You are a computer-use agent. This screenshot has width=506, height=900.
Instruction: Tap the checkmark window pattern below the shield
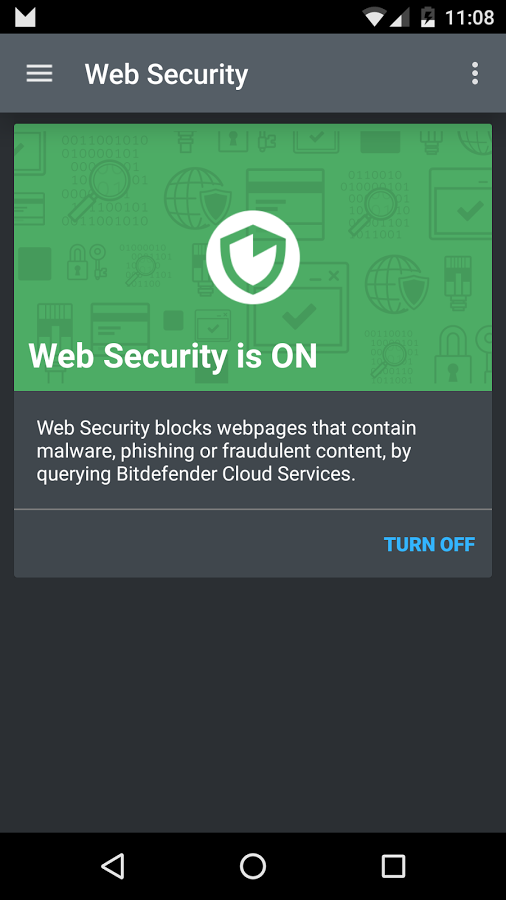point(299,307)
